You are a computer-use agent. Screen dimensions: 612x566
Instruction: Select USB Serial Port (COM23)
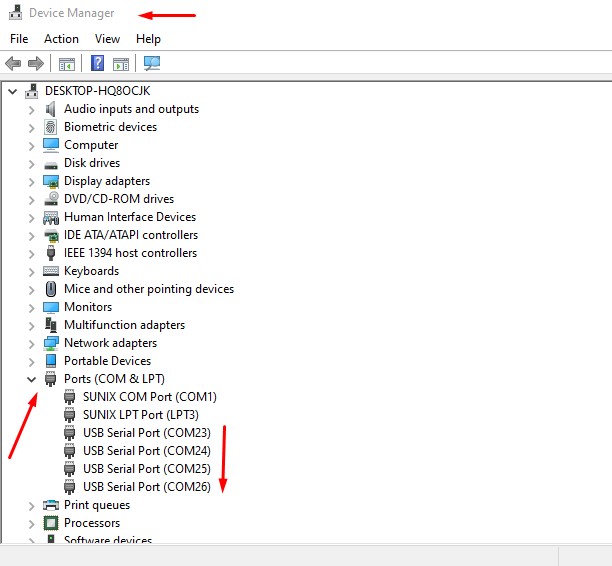(147, 433)
